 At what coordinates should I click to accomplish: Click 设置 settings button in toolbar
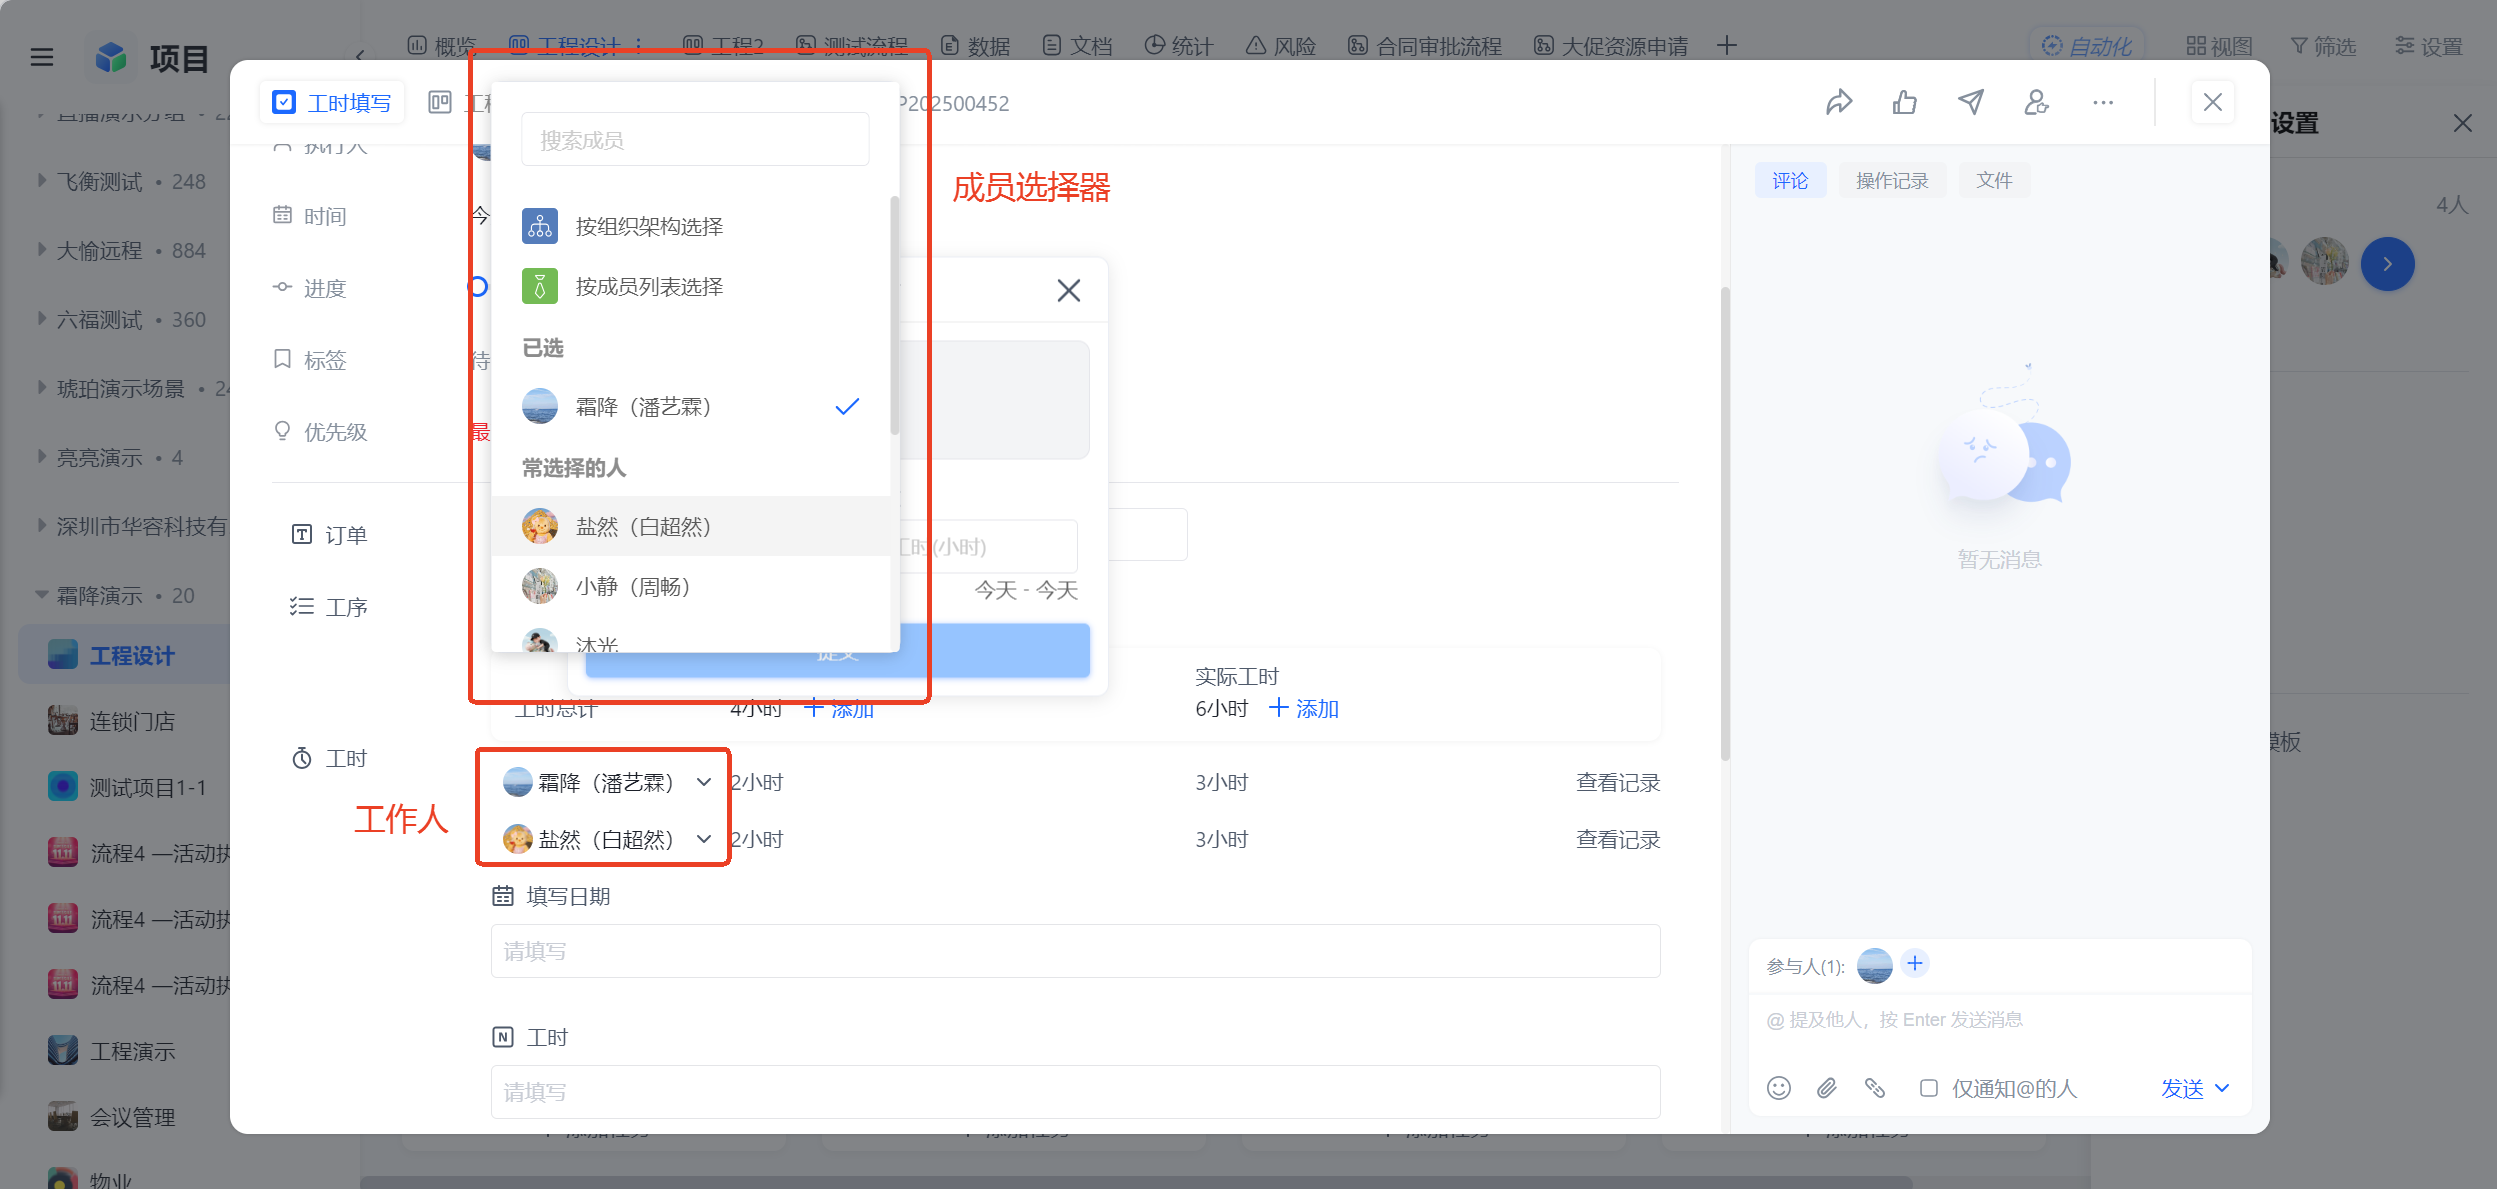[x=2428, y=46]
